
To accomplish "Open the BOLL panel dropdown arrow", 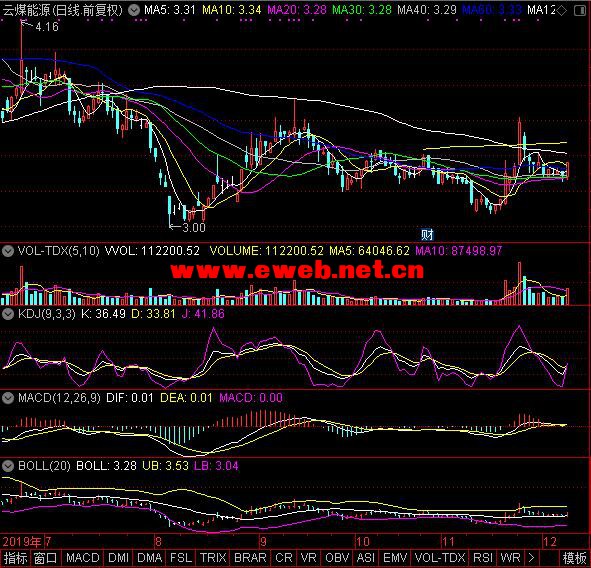I will tap(8, 466).
